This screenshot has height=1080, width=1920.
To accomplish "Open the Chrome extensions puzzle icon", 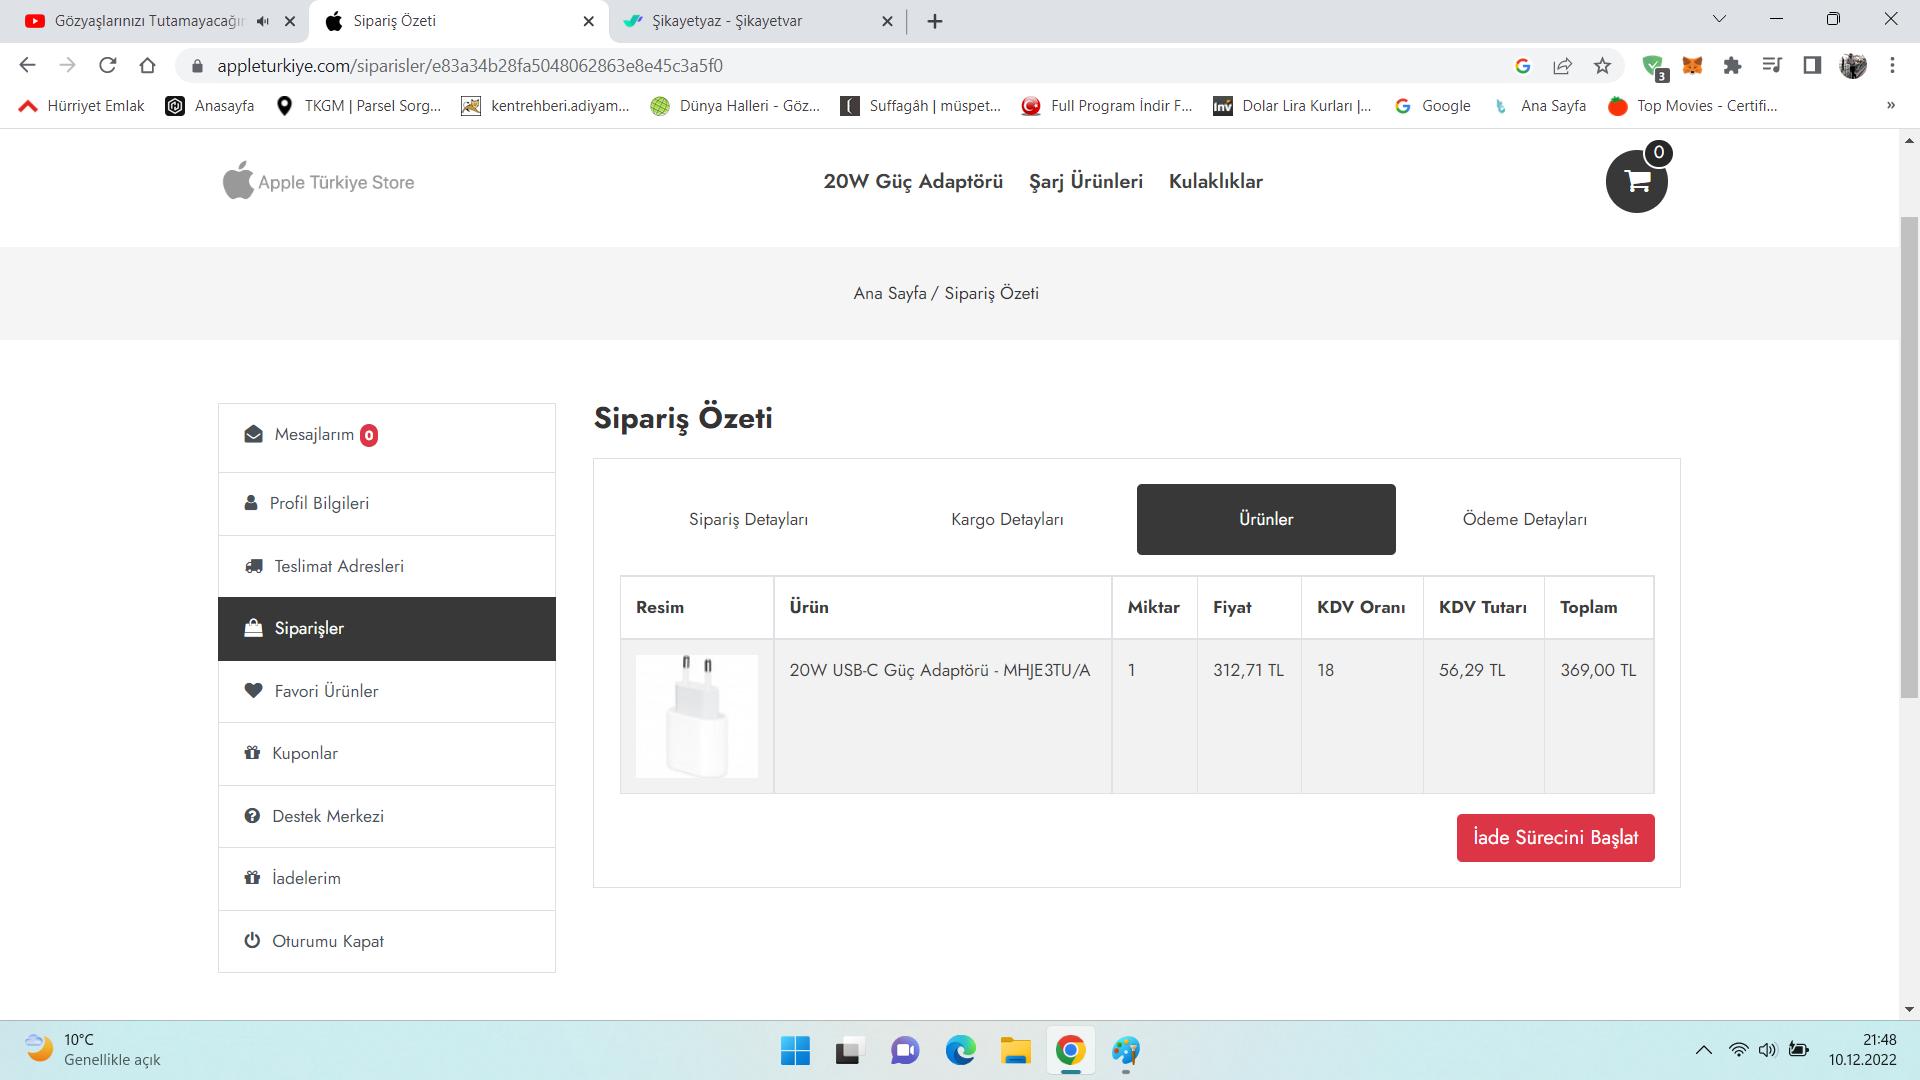I will click(x=1732, y=66).
